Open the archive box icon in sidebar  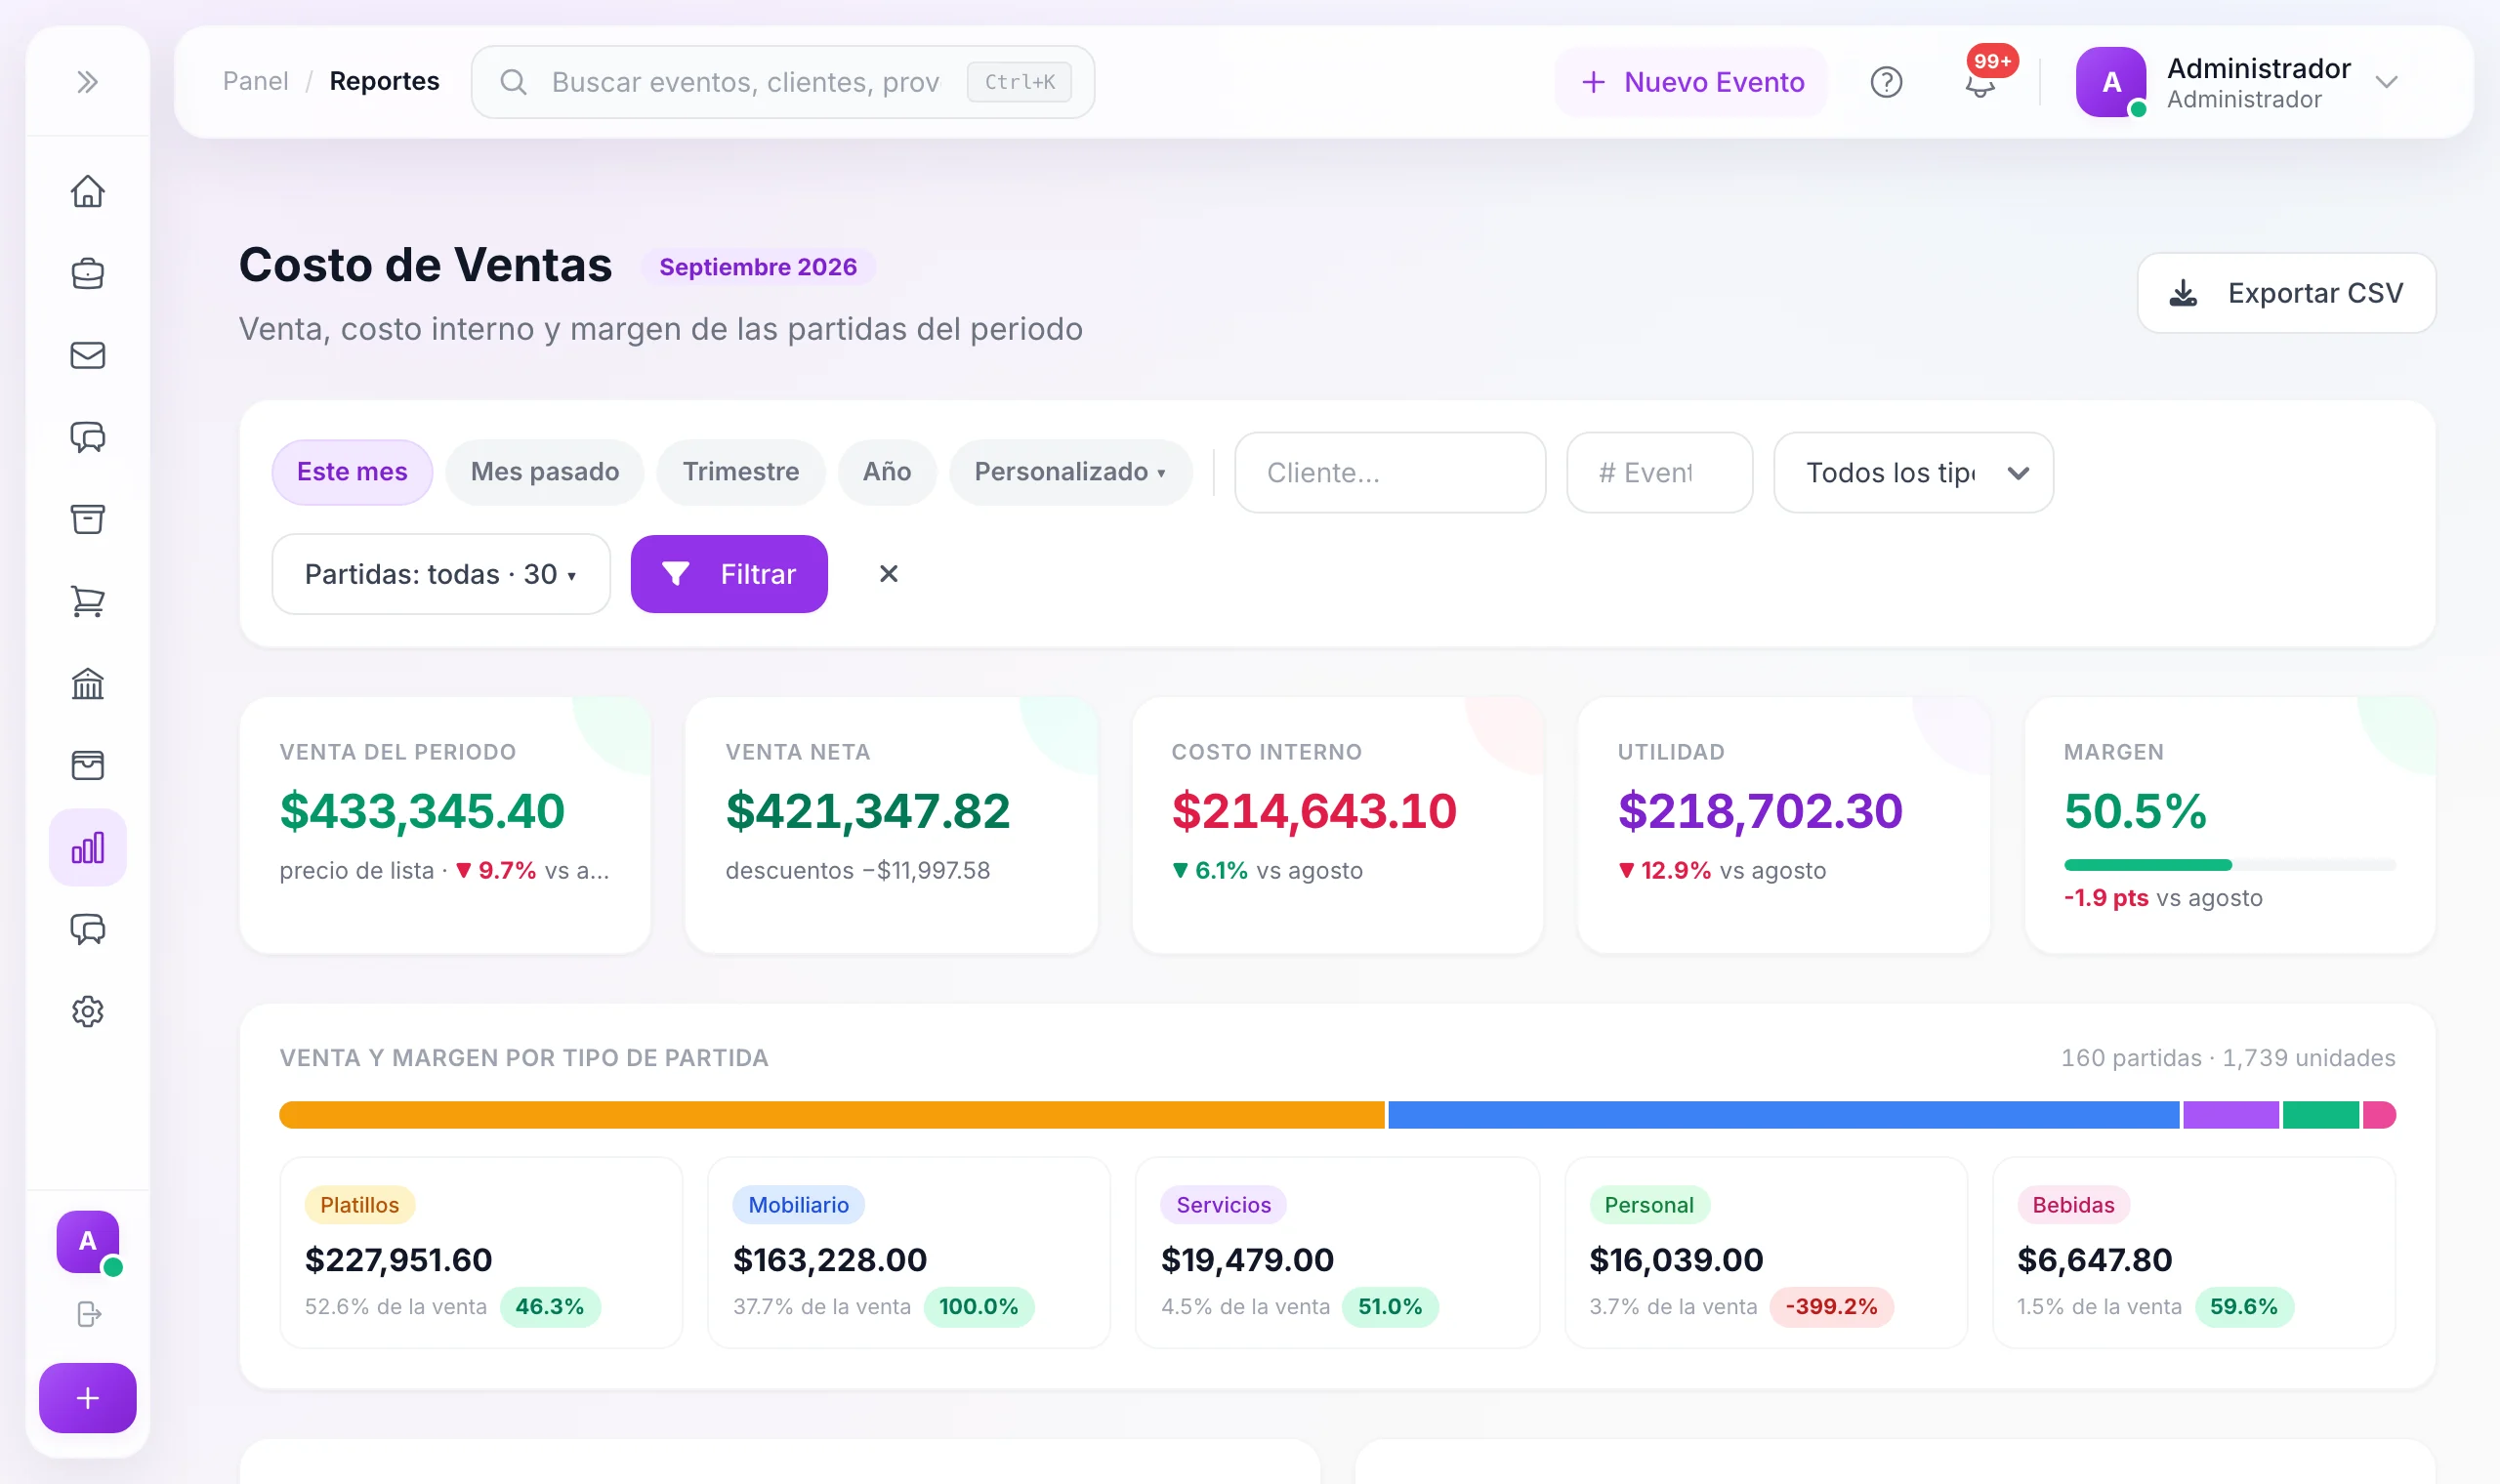[x=88, y=519]
